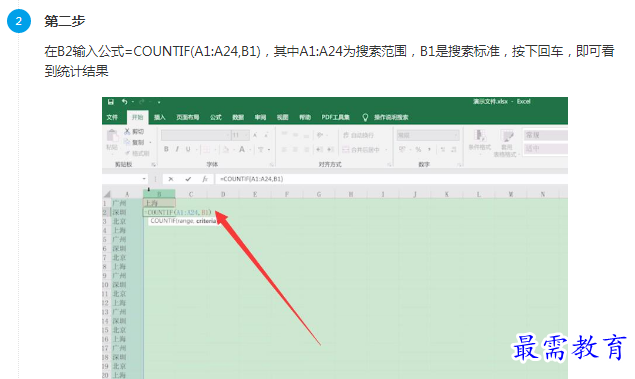
Task: Open the 数字 group dialog launcher
Action: pos(459,164)
